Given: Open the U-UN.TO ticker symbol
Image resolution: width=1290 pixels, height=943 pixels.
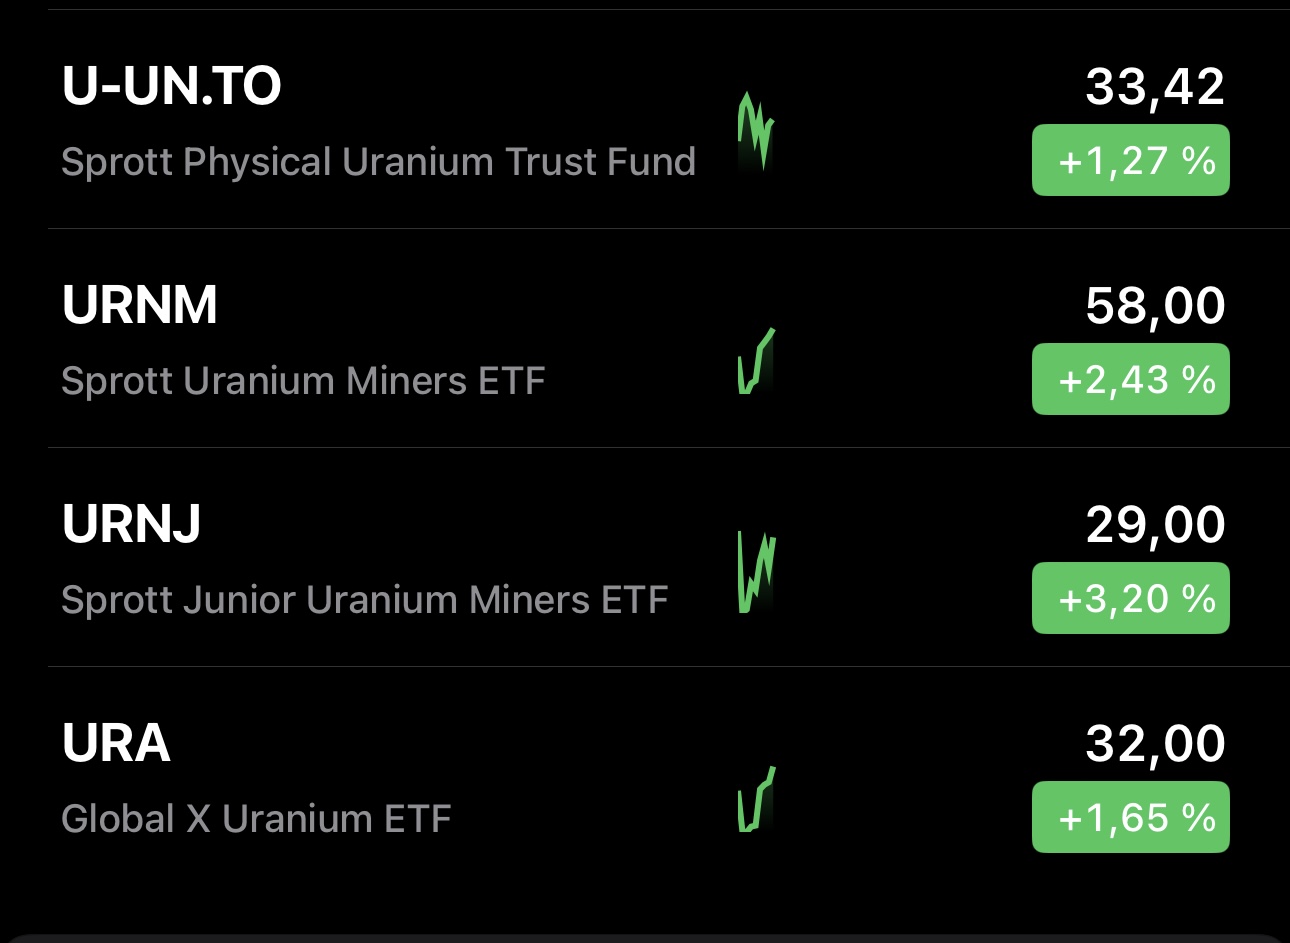Looking at the screenshot, I should point(171,86).
